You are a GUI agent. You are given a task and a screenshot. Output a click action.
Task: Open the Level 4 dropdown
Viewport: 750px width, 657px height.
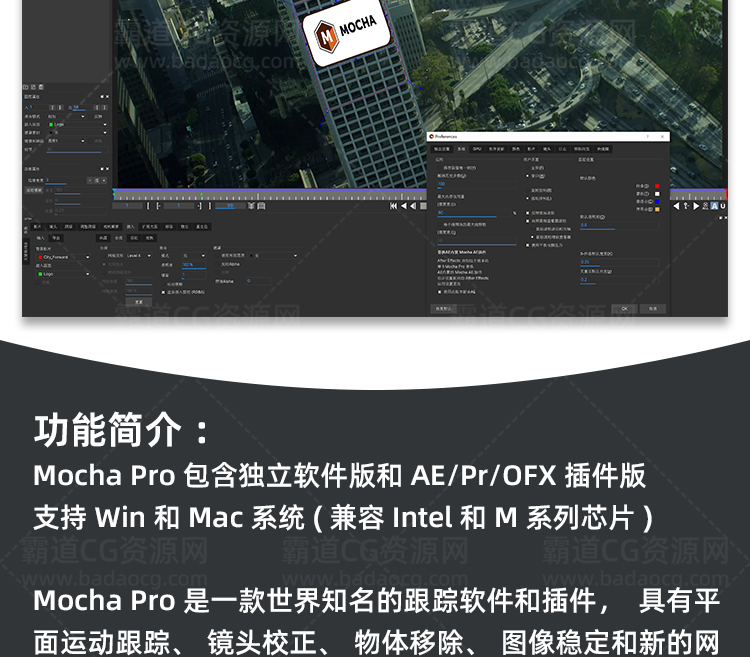[139, 256]
